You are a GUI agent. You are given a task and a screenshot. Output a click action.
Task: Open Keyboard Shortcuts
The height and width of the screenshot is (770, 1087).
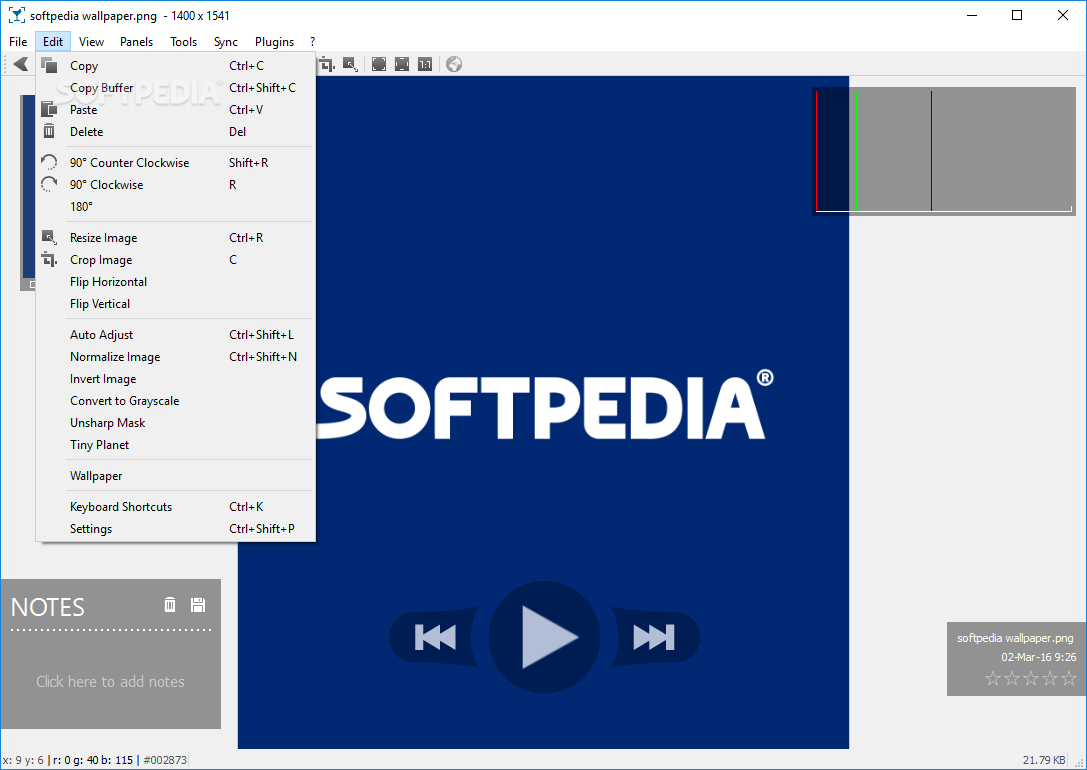point(176,507)
